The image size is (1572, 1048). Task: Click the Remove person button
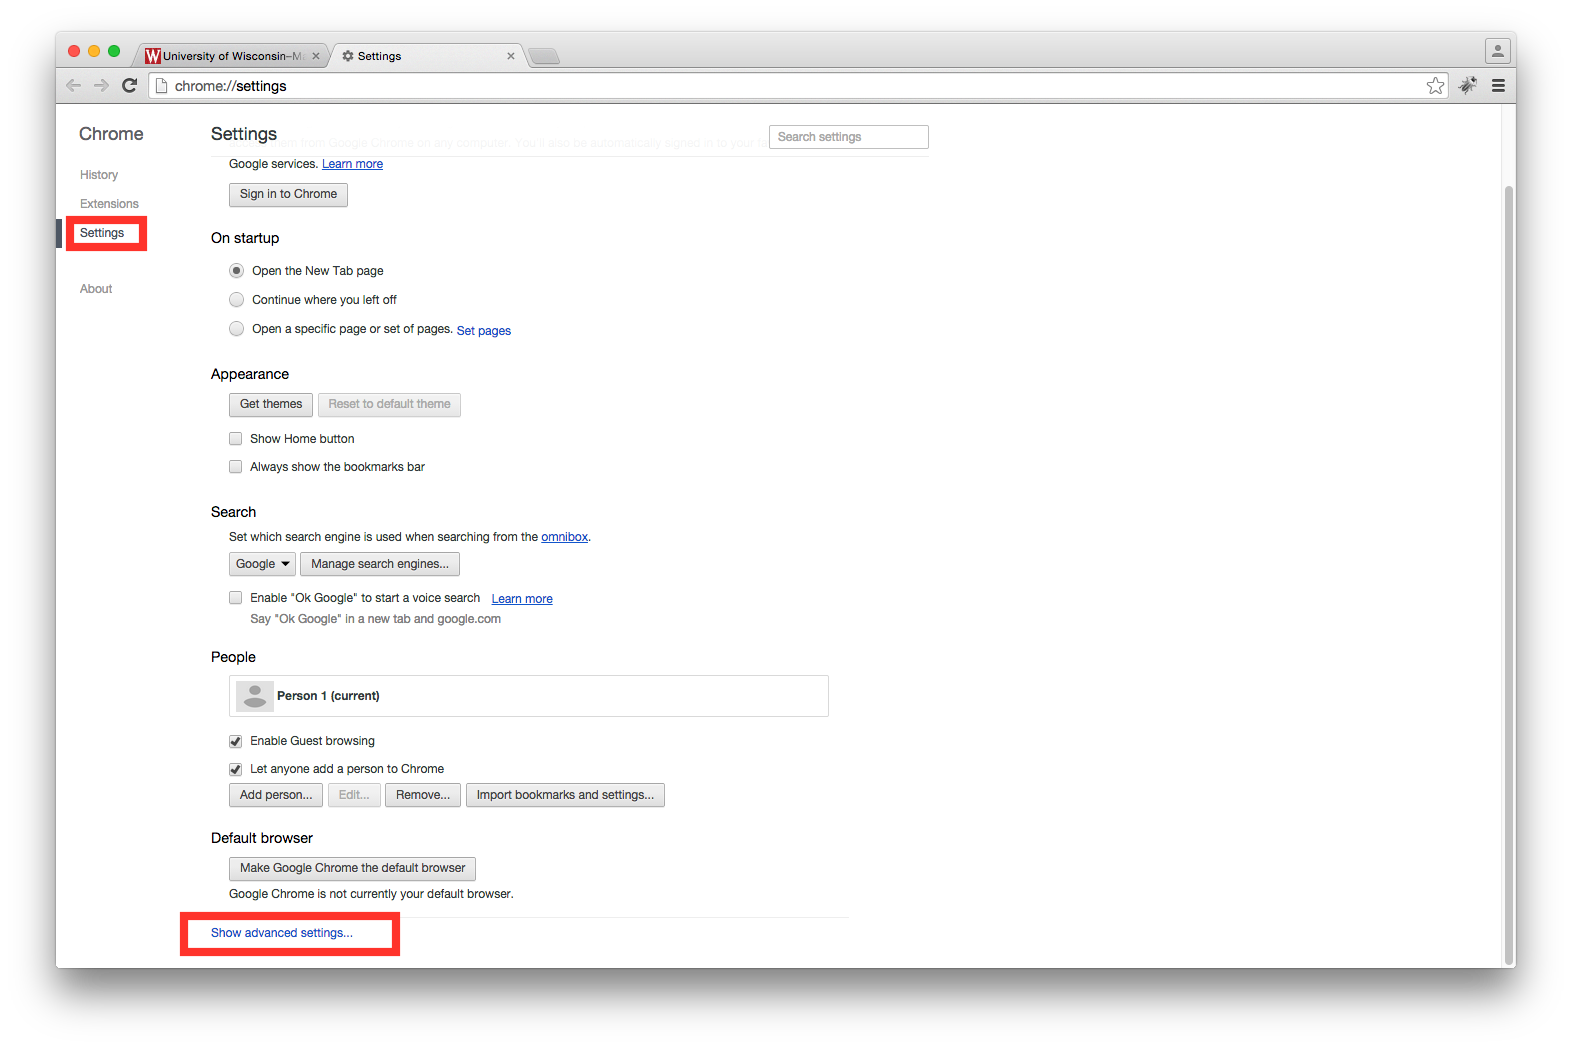tap(423, 795)
